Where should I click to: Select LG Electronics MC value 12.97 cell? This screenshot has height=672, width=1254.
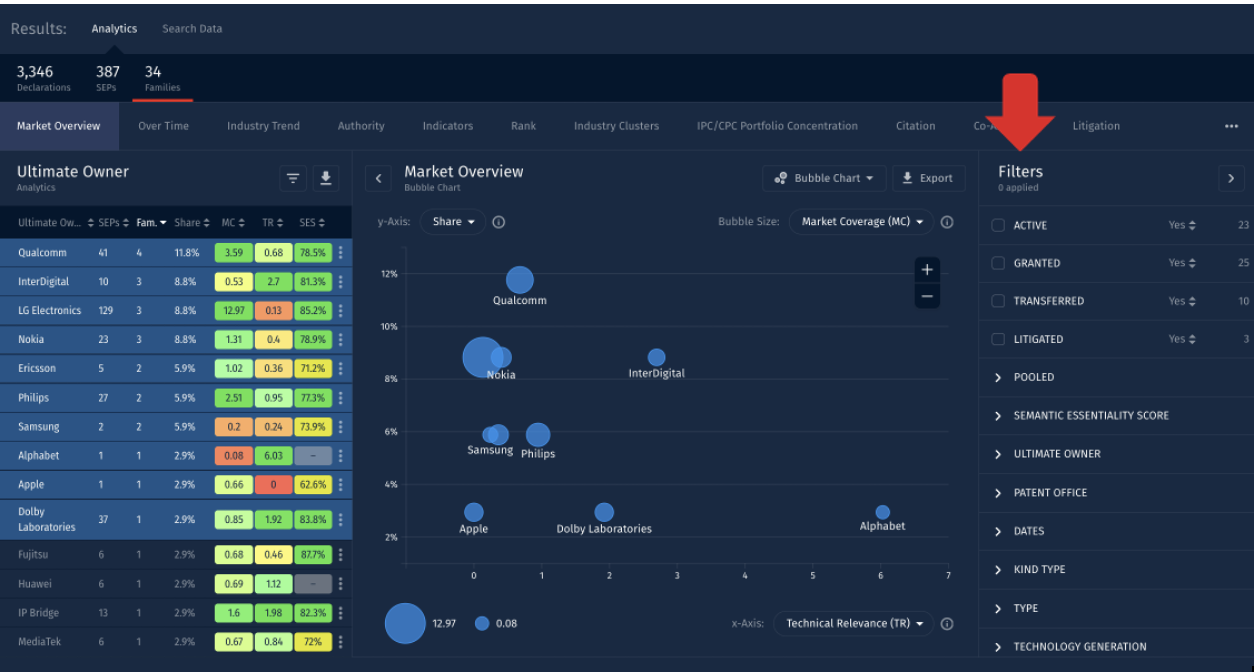(x=234, y=311)
